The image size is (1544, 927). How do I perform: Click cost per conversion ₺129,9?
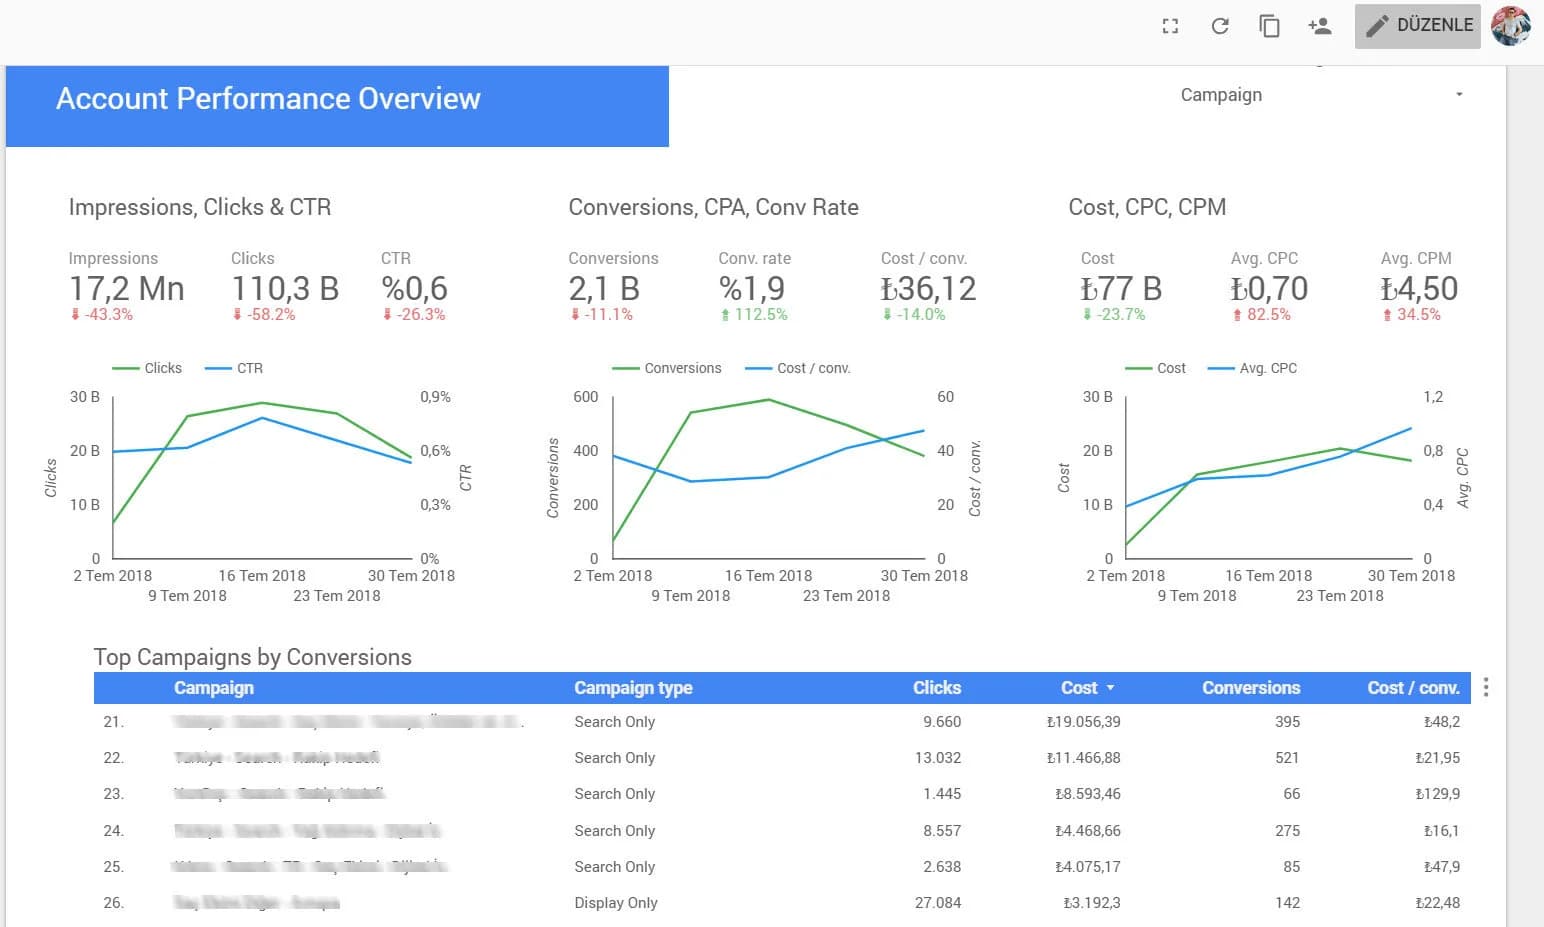click(1437, 794)
